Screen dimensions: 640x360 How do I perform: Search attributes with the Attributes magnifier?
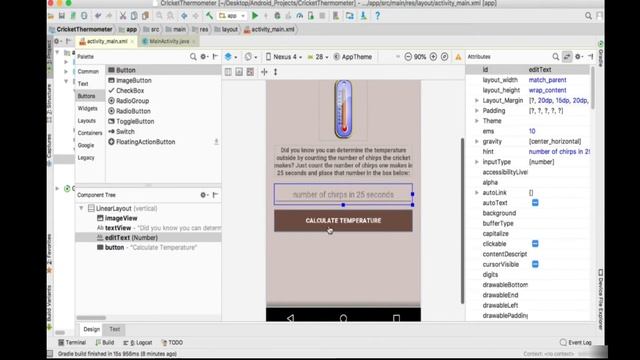click(556, 57)
